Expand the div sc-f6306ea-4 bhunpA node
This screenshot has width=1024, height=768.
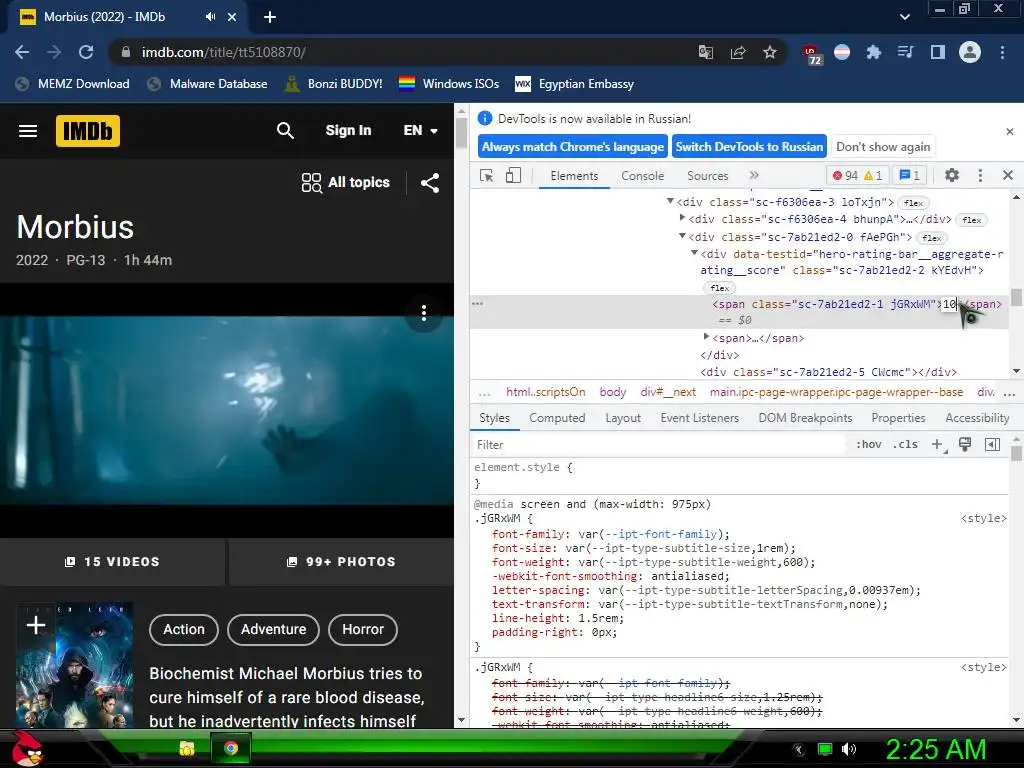(x=682, y=218)
